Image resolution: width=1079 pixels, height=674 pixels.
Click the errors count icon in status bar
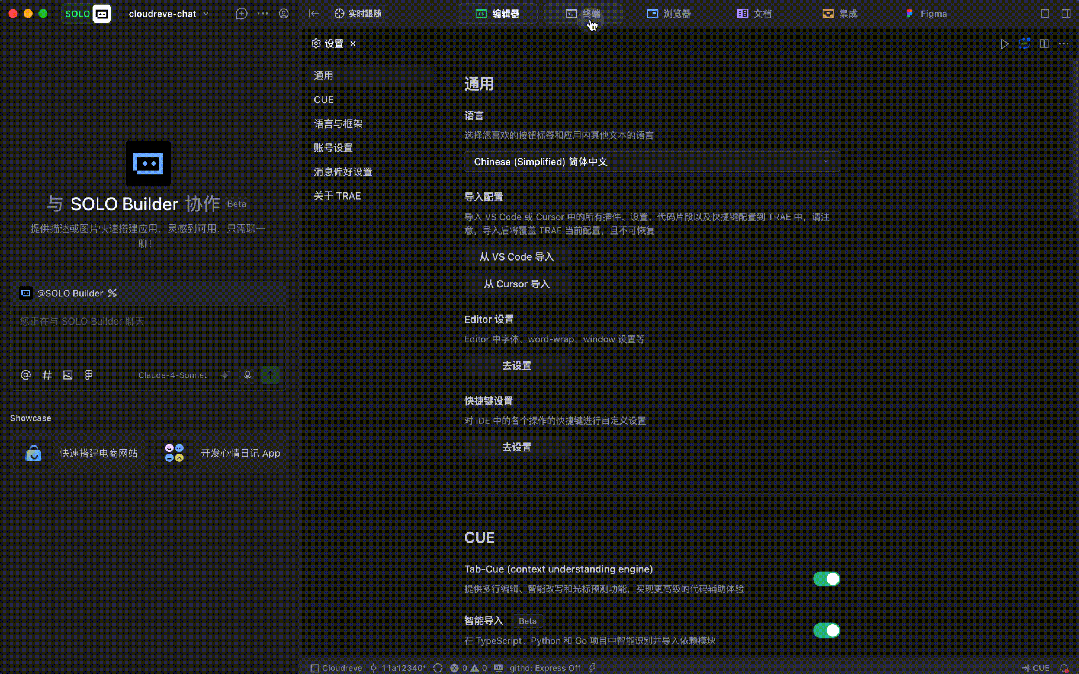[458, 668]
